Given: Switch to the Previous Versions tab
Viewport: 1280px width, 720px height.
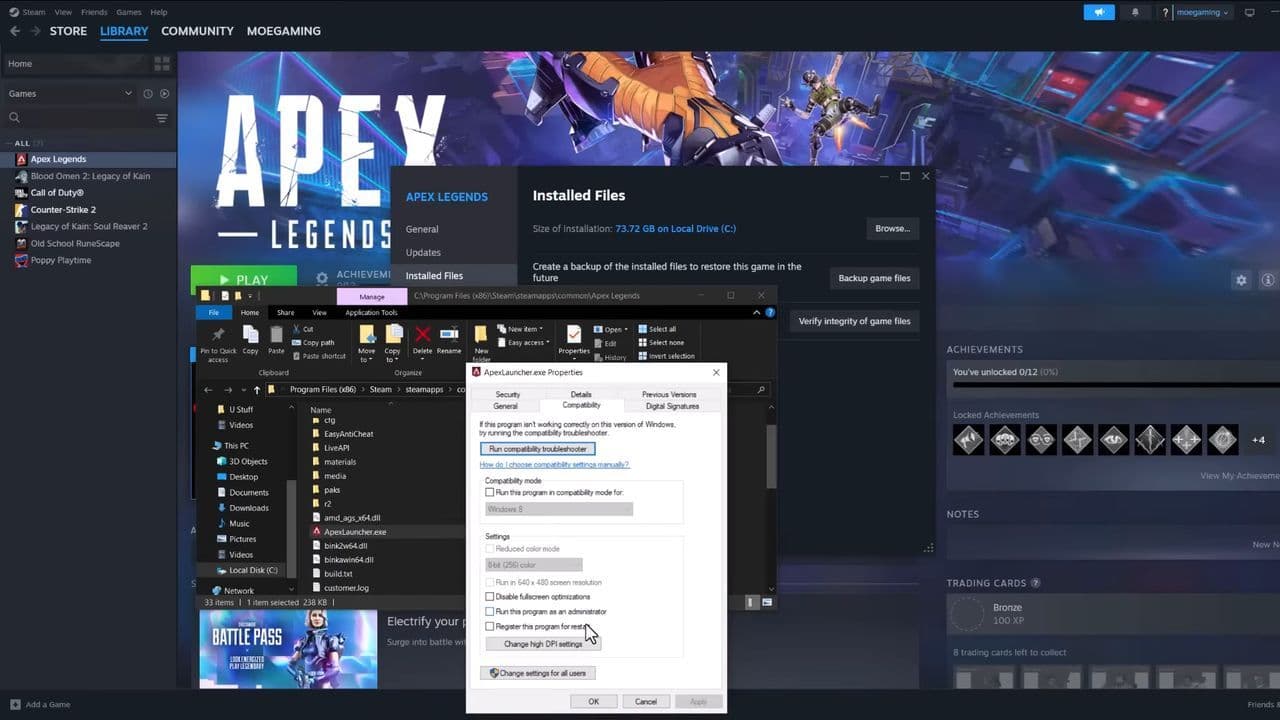Looking at the screenshot, I should coord(668,394).
